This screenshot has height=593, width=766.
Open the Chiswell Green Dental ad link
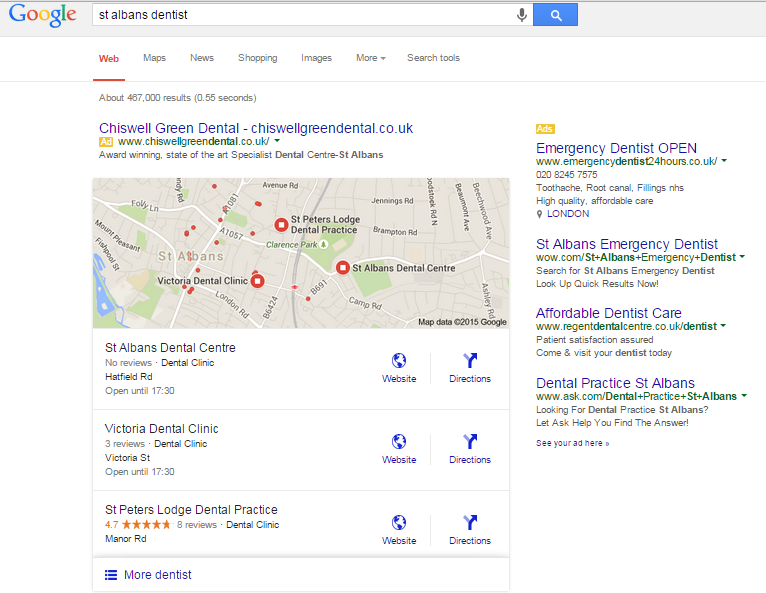[256, 128]
